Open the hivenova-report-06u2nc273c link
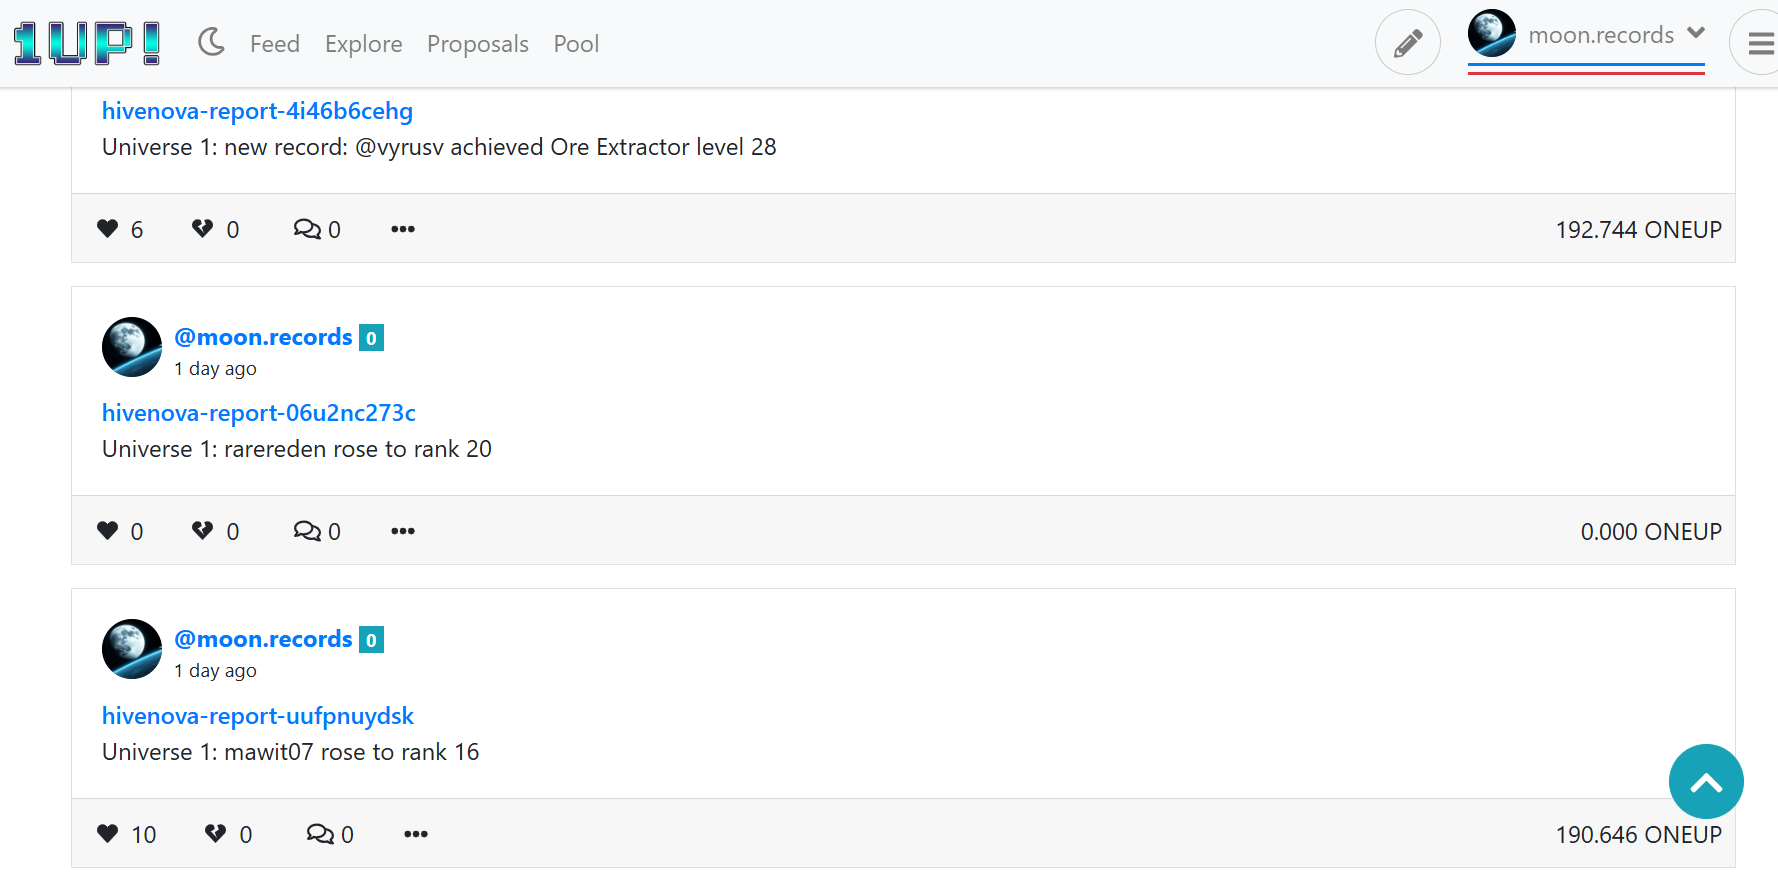This screenshot has width=1778, height=879. [x=259, y=413]
